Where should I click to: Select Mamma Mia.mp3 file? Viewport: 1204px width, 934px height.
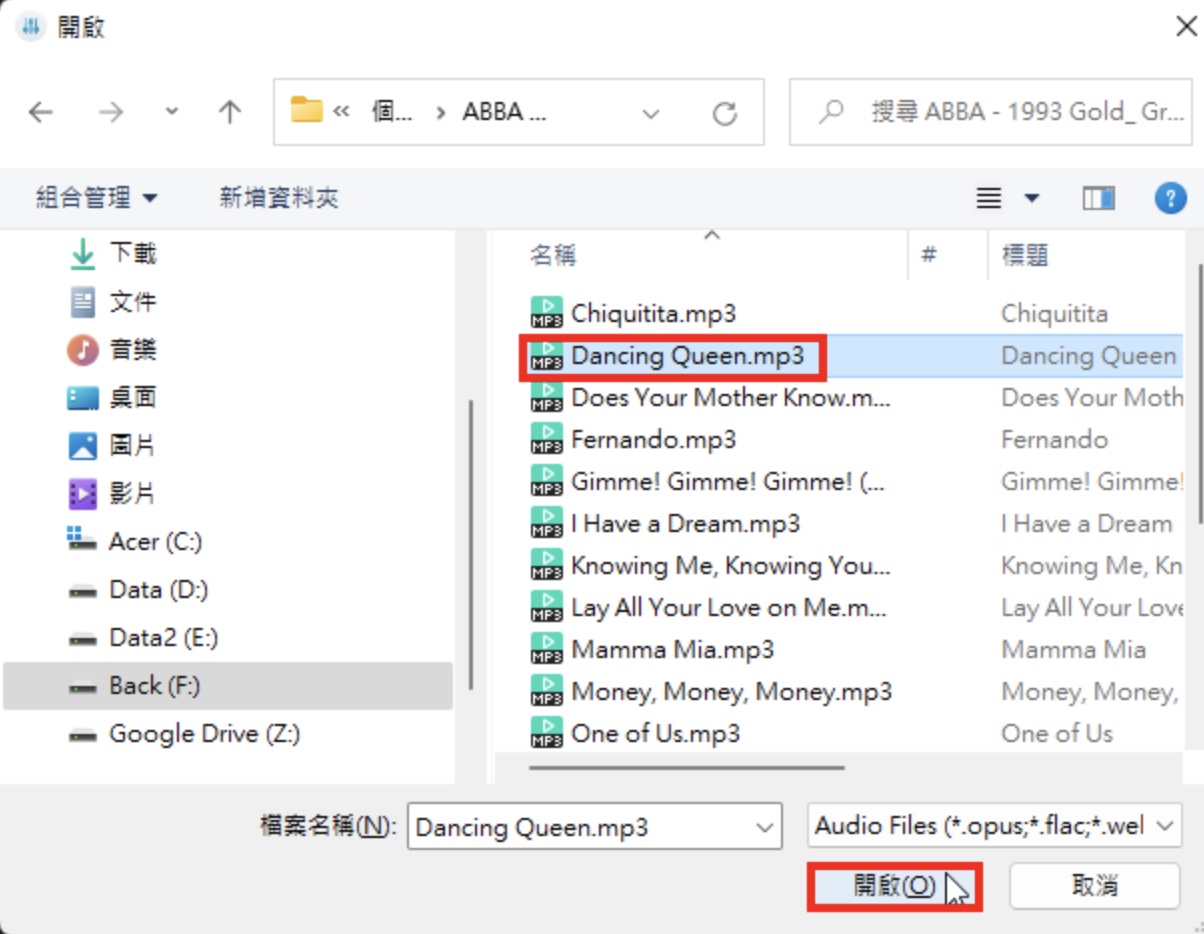pos(672,650)
